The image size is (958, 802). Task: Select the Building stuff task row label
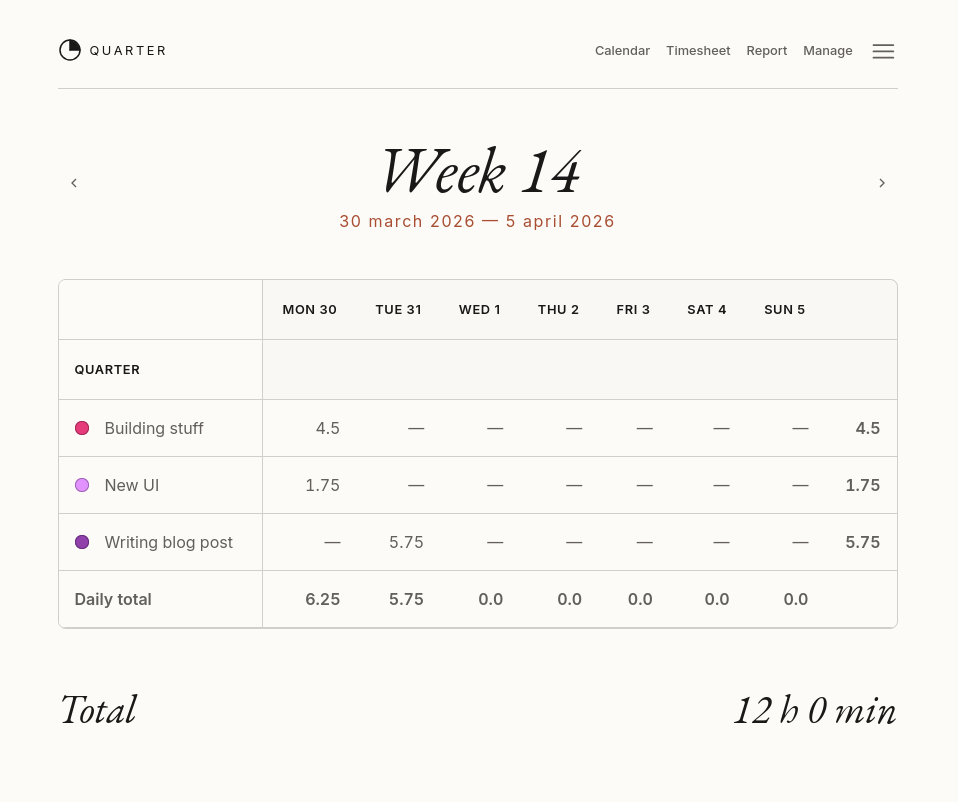[x=154, y=428]
